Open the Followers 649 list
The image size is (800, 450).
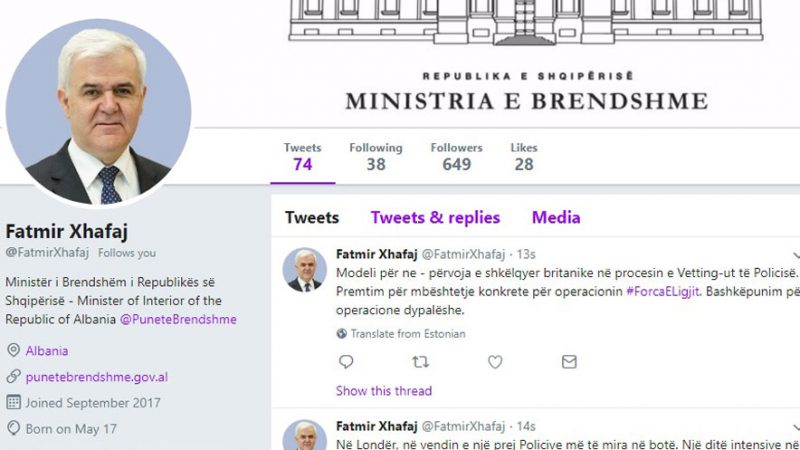(x=456, y=157)
